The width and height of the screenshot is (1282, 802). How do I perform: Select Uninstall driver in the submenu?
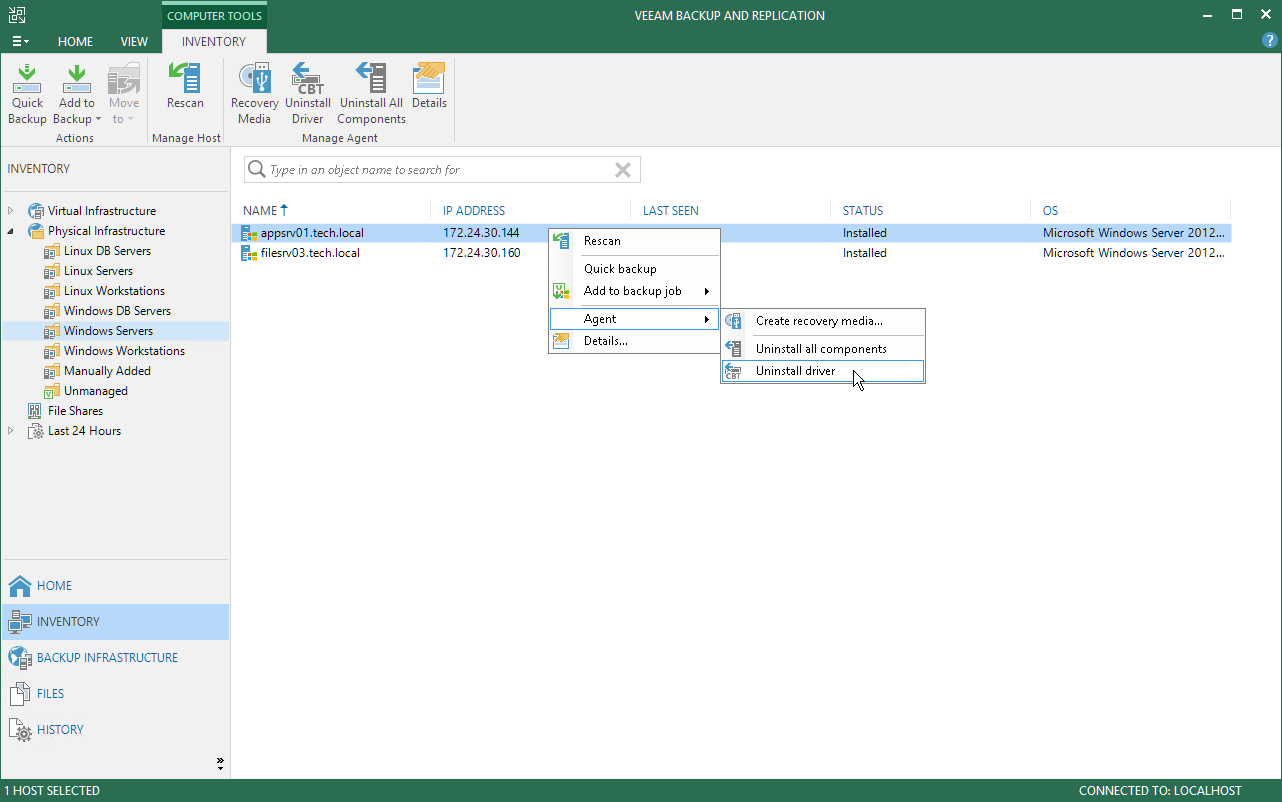[795, 371]
